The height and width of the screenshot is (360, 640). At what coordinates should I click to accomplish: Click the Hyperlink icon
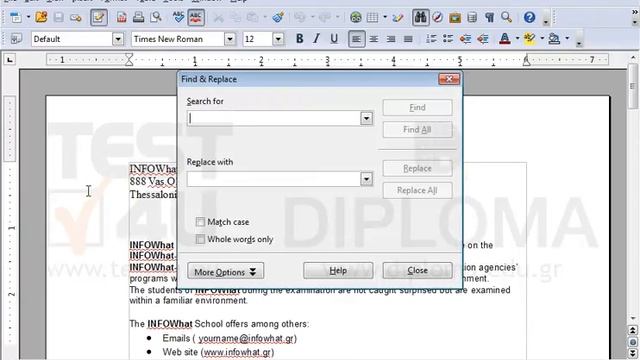click(356, 18)
